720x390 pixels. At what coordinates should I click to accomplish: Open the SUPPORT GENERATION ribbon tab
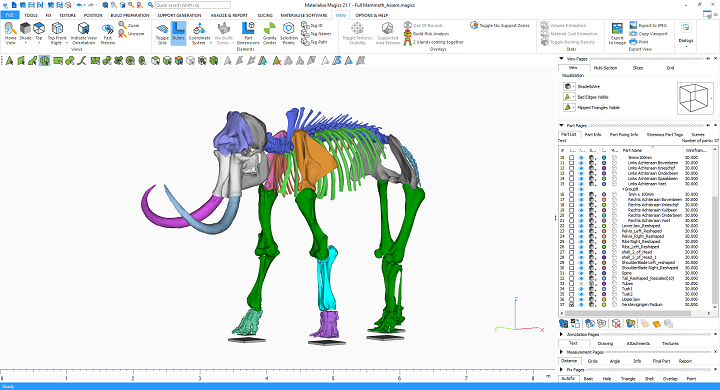(x=179, y=15)
